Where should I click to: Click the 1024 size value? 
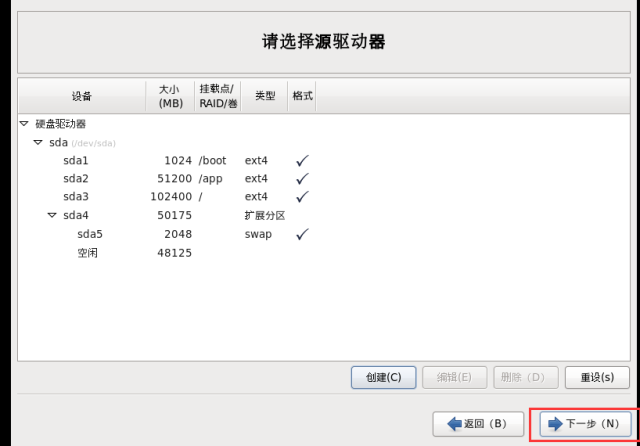pos(178,160)
